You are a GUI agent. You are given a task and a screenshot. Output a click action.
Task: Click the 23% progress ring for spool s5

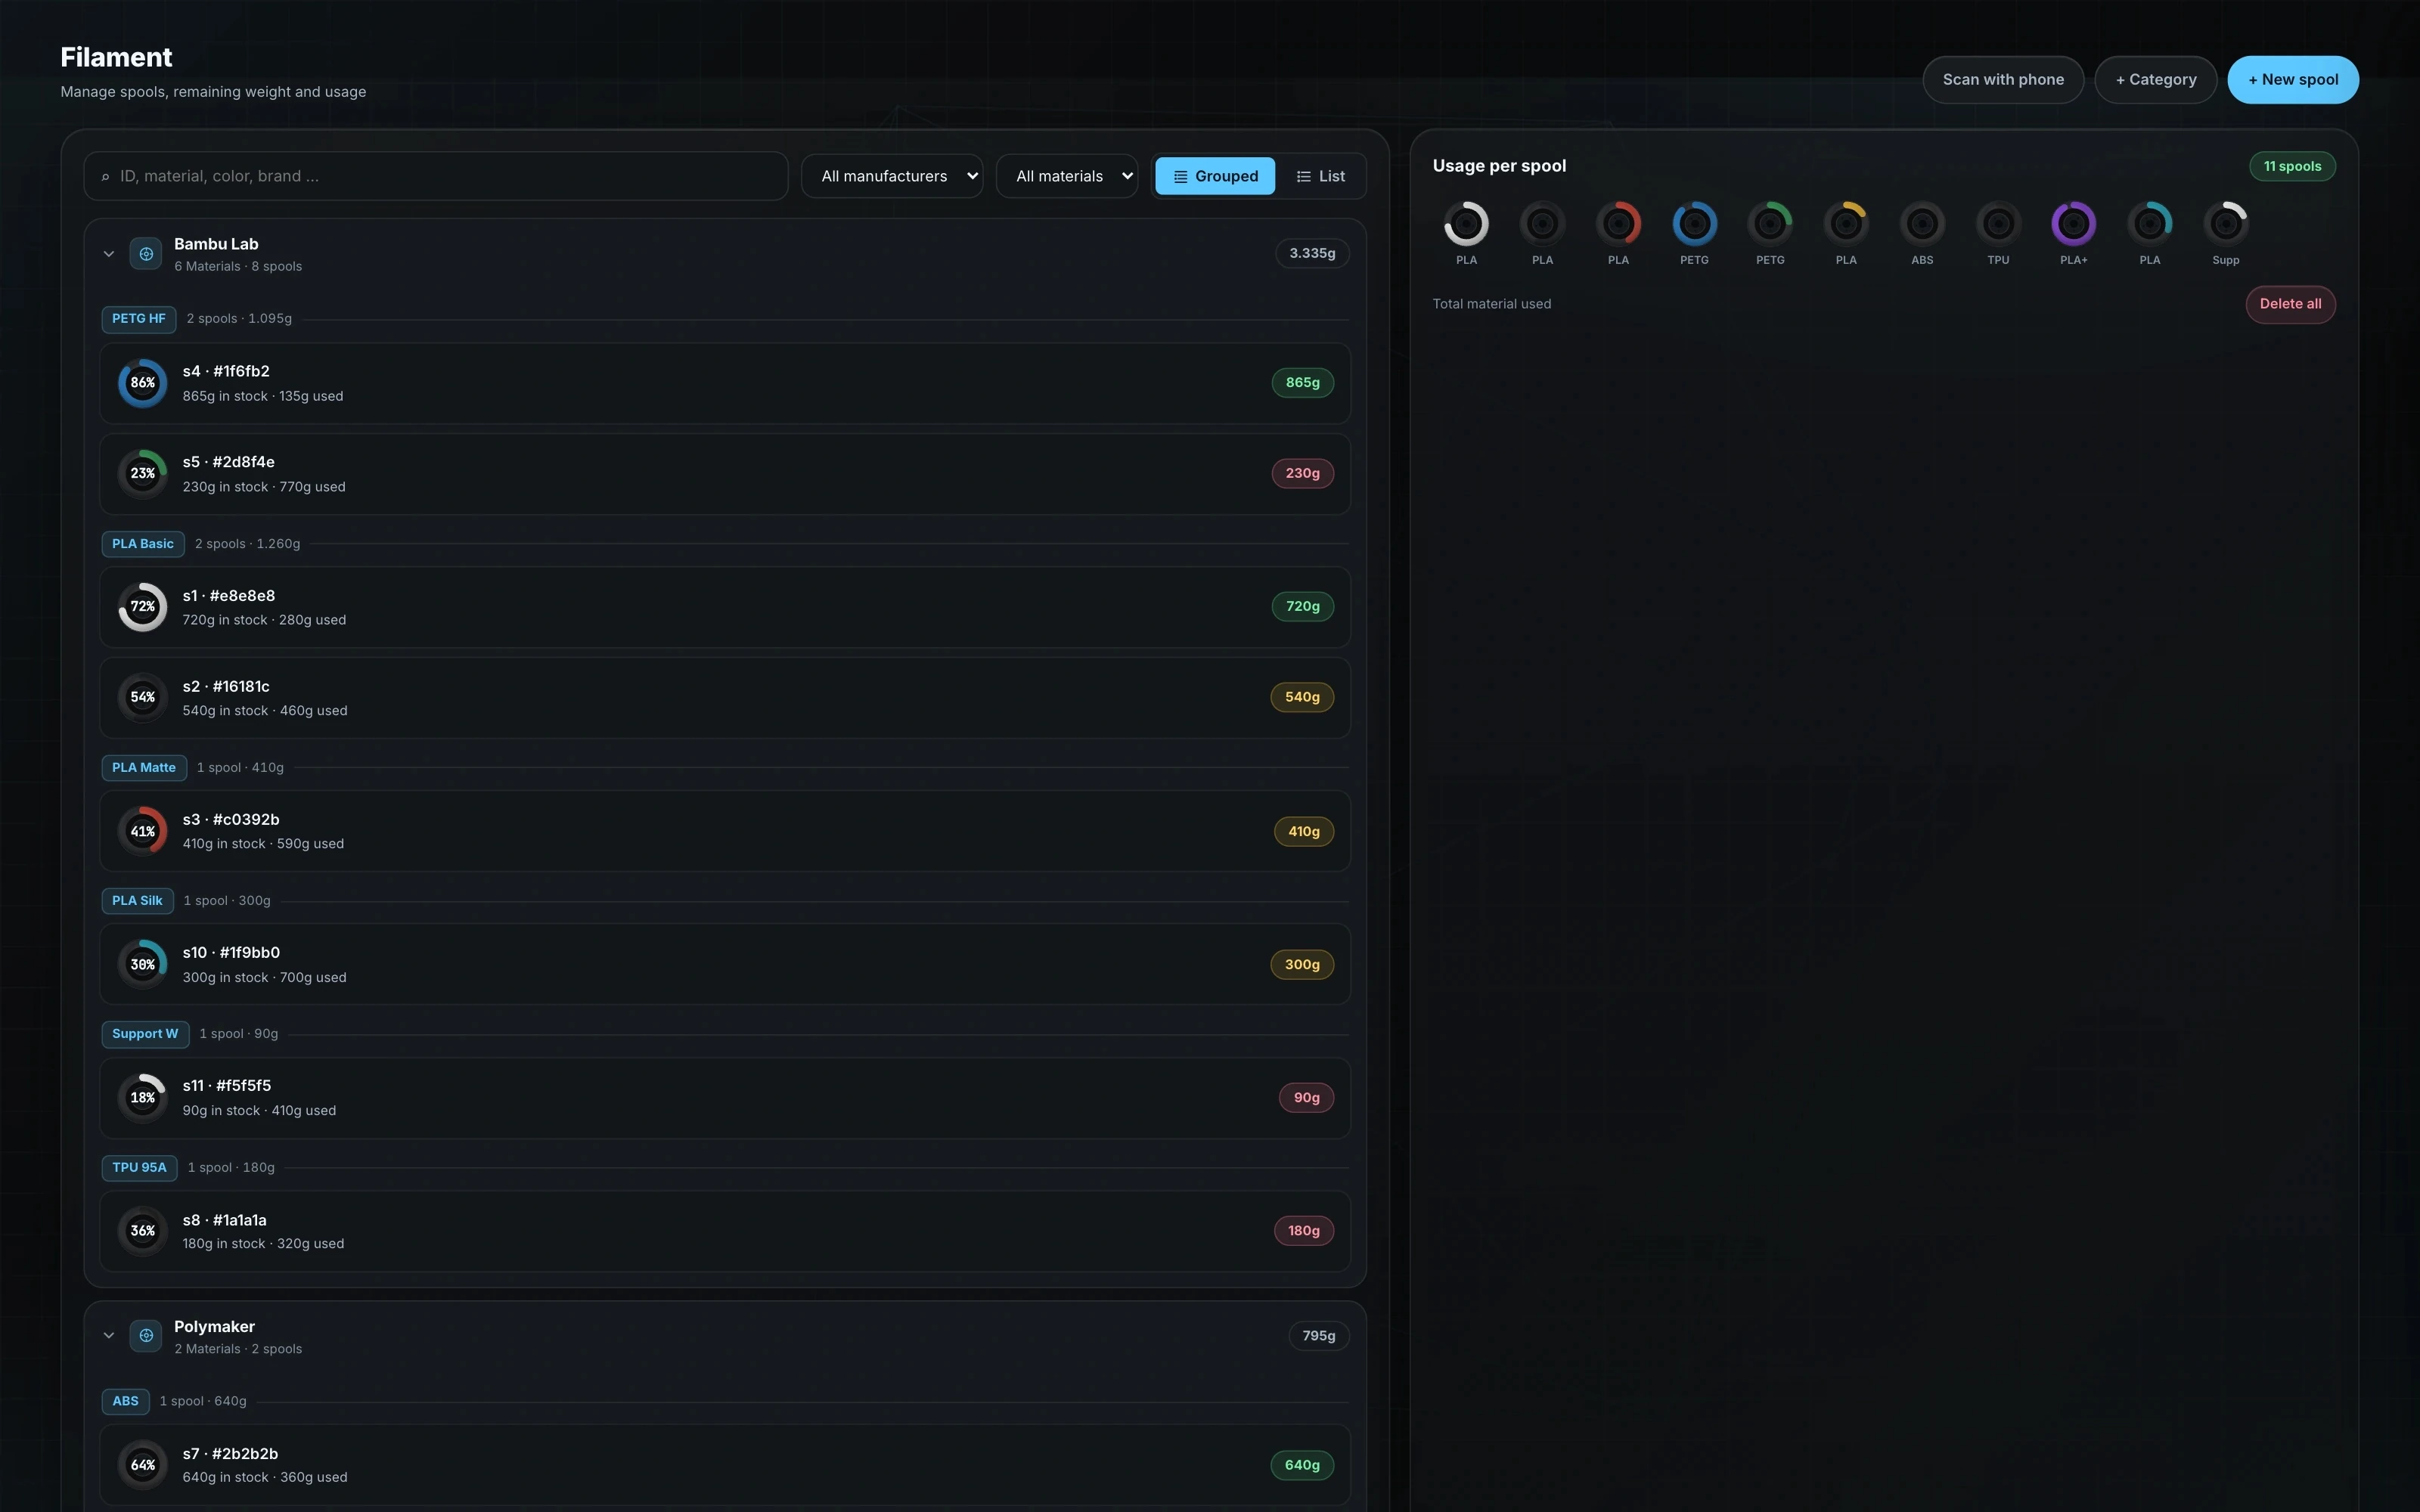[x=143, y=474]
